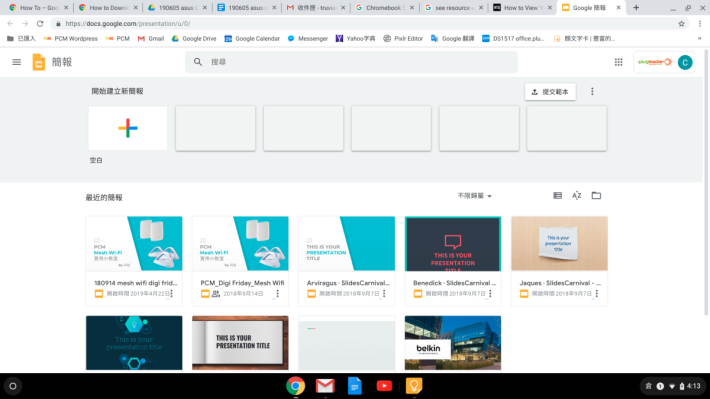Open PCM Wordpress bookmark

point(70,38)
